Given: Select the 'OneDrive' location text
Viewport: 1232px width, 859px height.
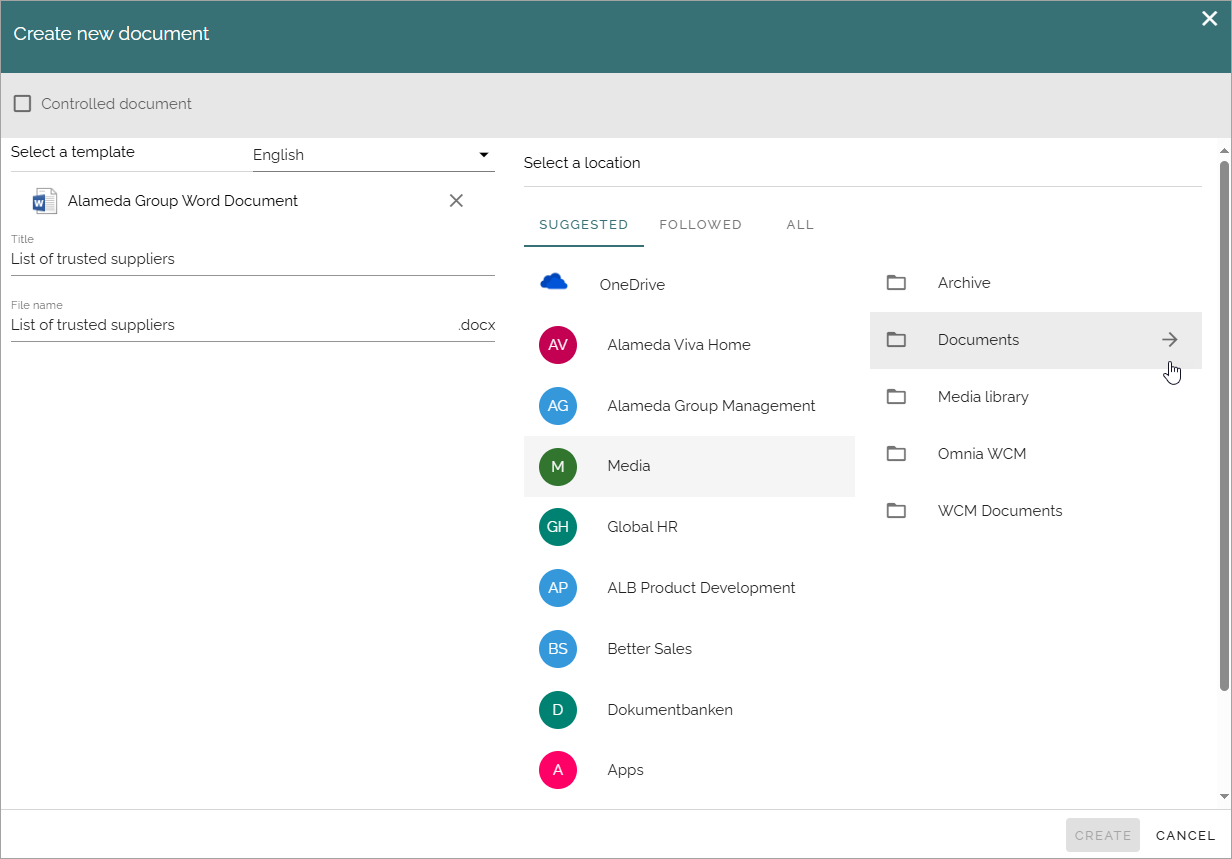Looking at the screenshot, I should (x=632, y=285).
